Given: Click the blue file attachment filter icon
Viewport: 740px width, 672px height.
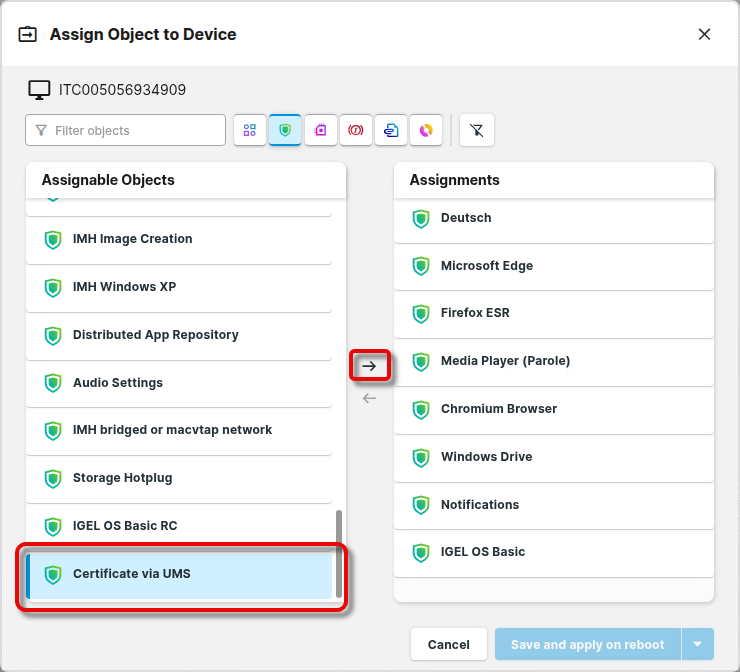Looking at the screenshot, I should 391,130.
